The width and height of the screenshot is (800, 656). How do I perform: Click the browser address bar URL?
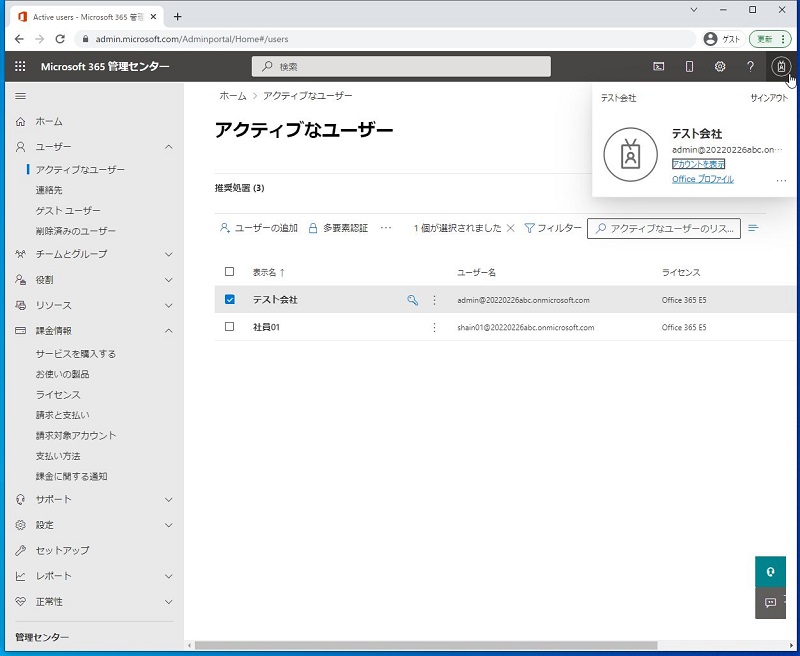pos(191,39)
